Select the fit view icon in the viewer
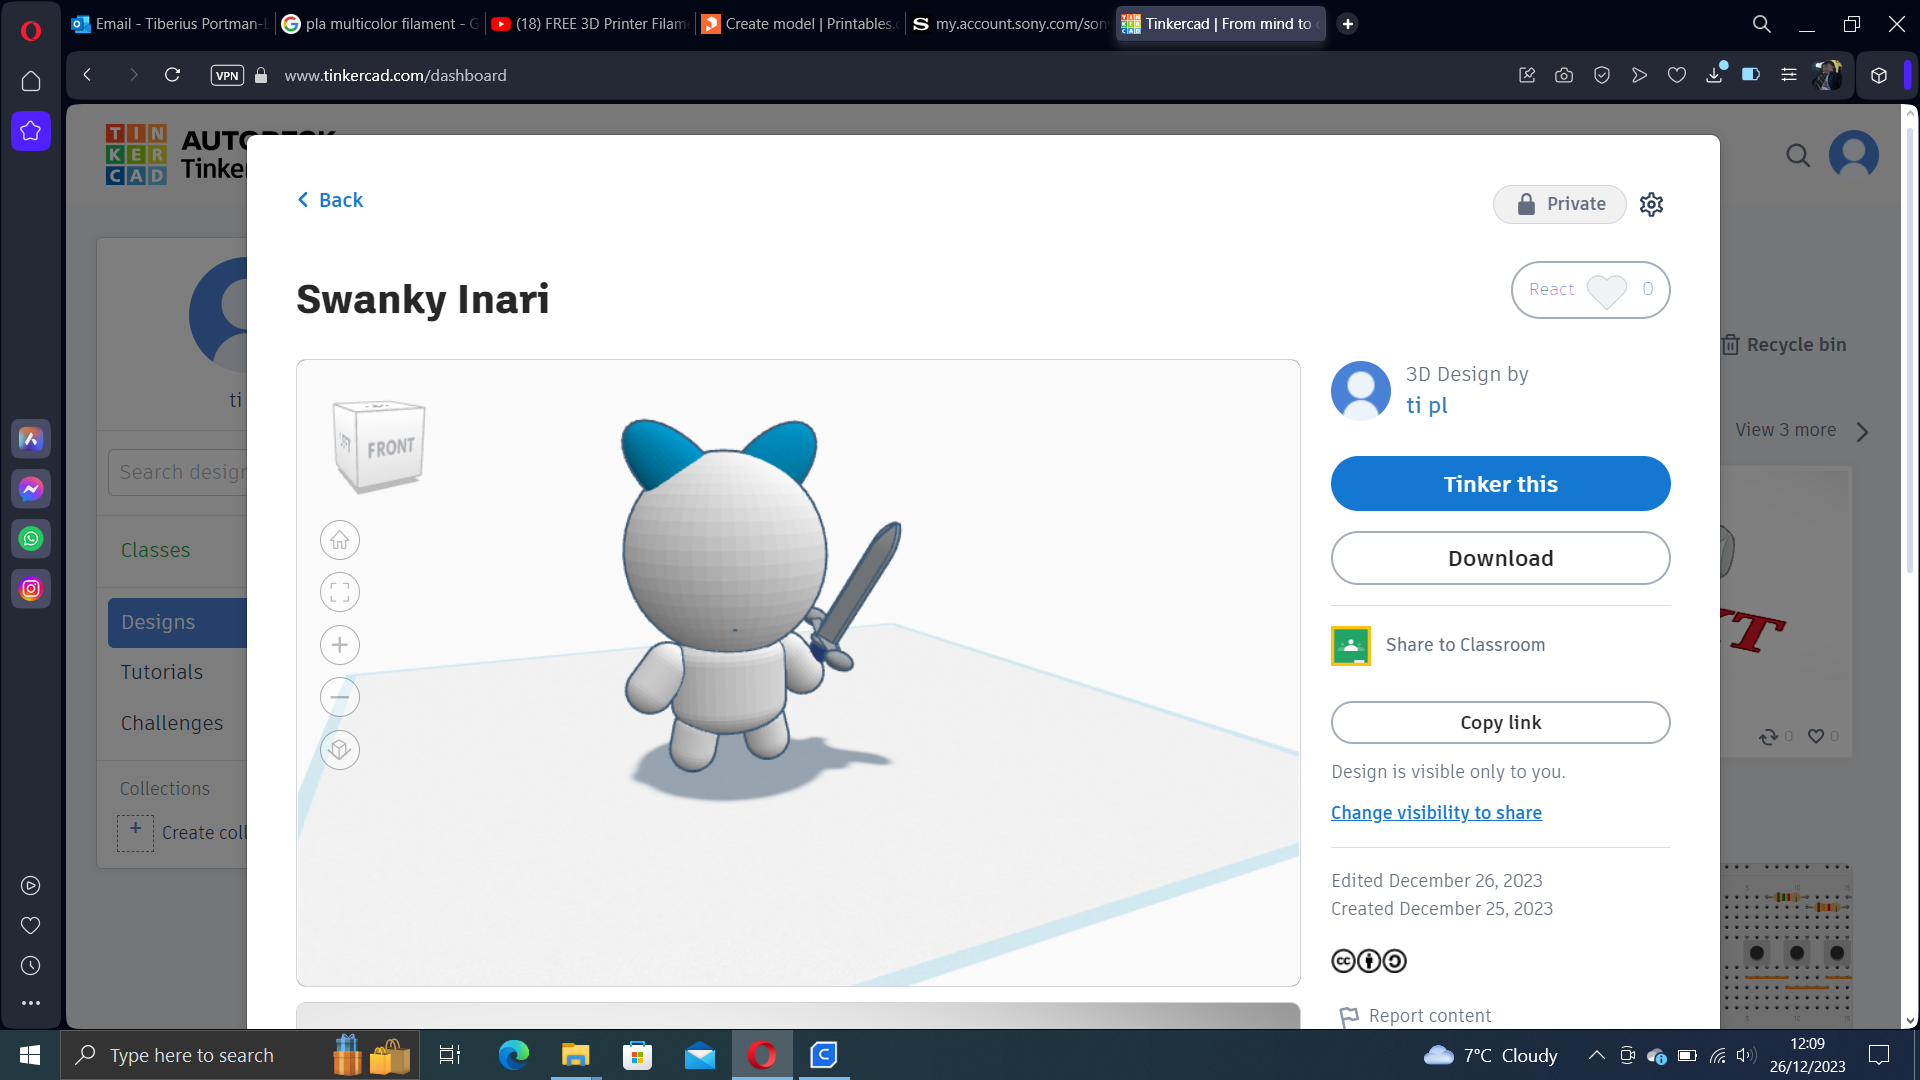This screenshot has width=1920, height=1080. pyautogui.click(x=339, y=592)
